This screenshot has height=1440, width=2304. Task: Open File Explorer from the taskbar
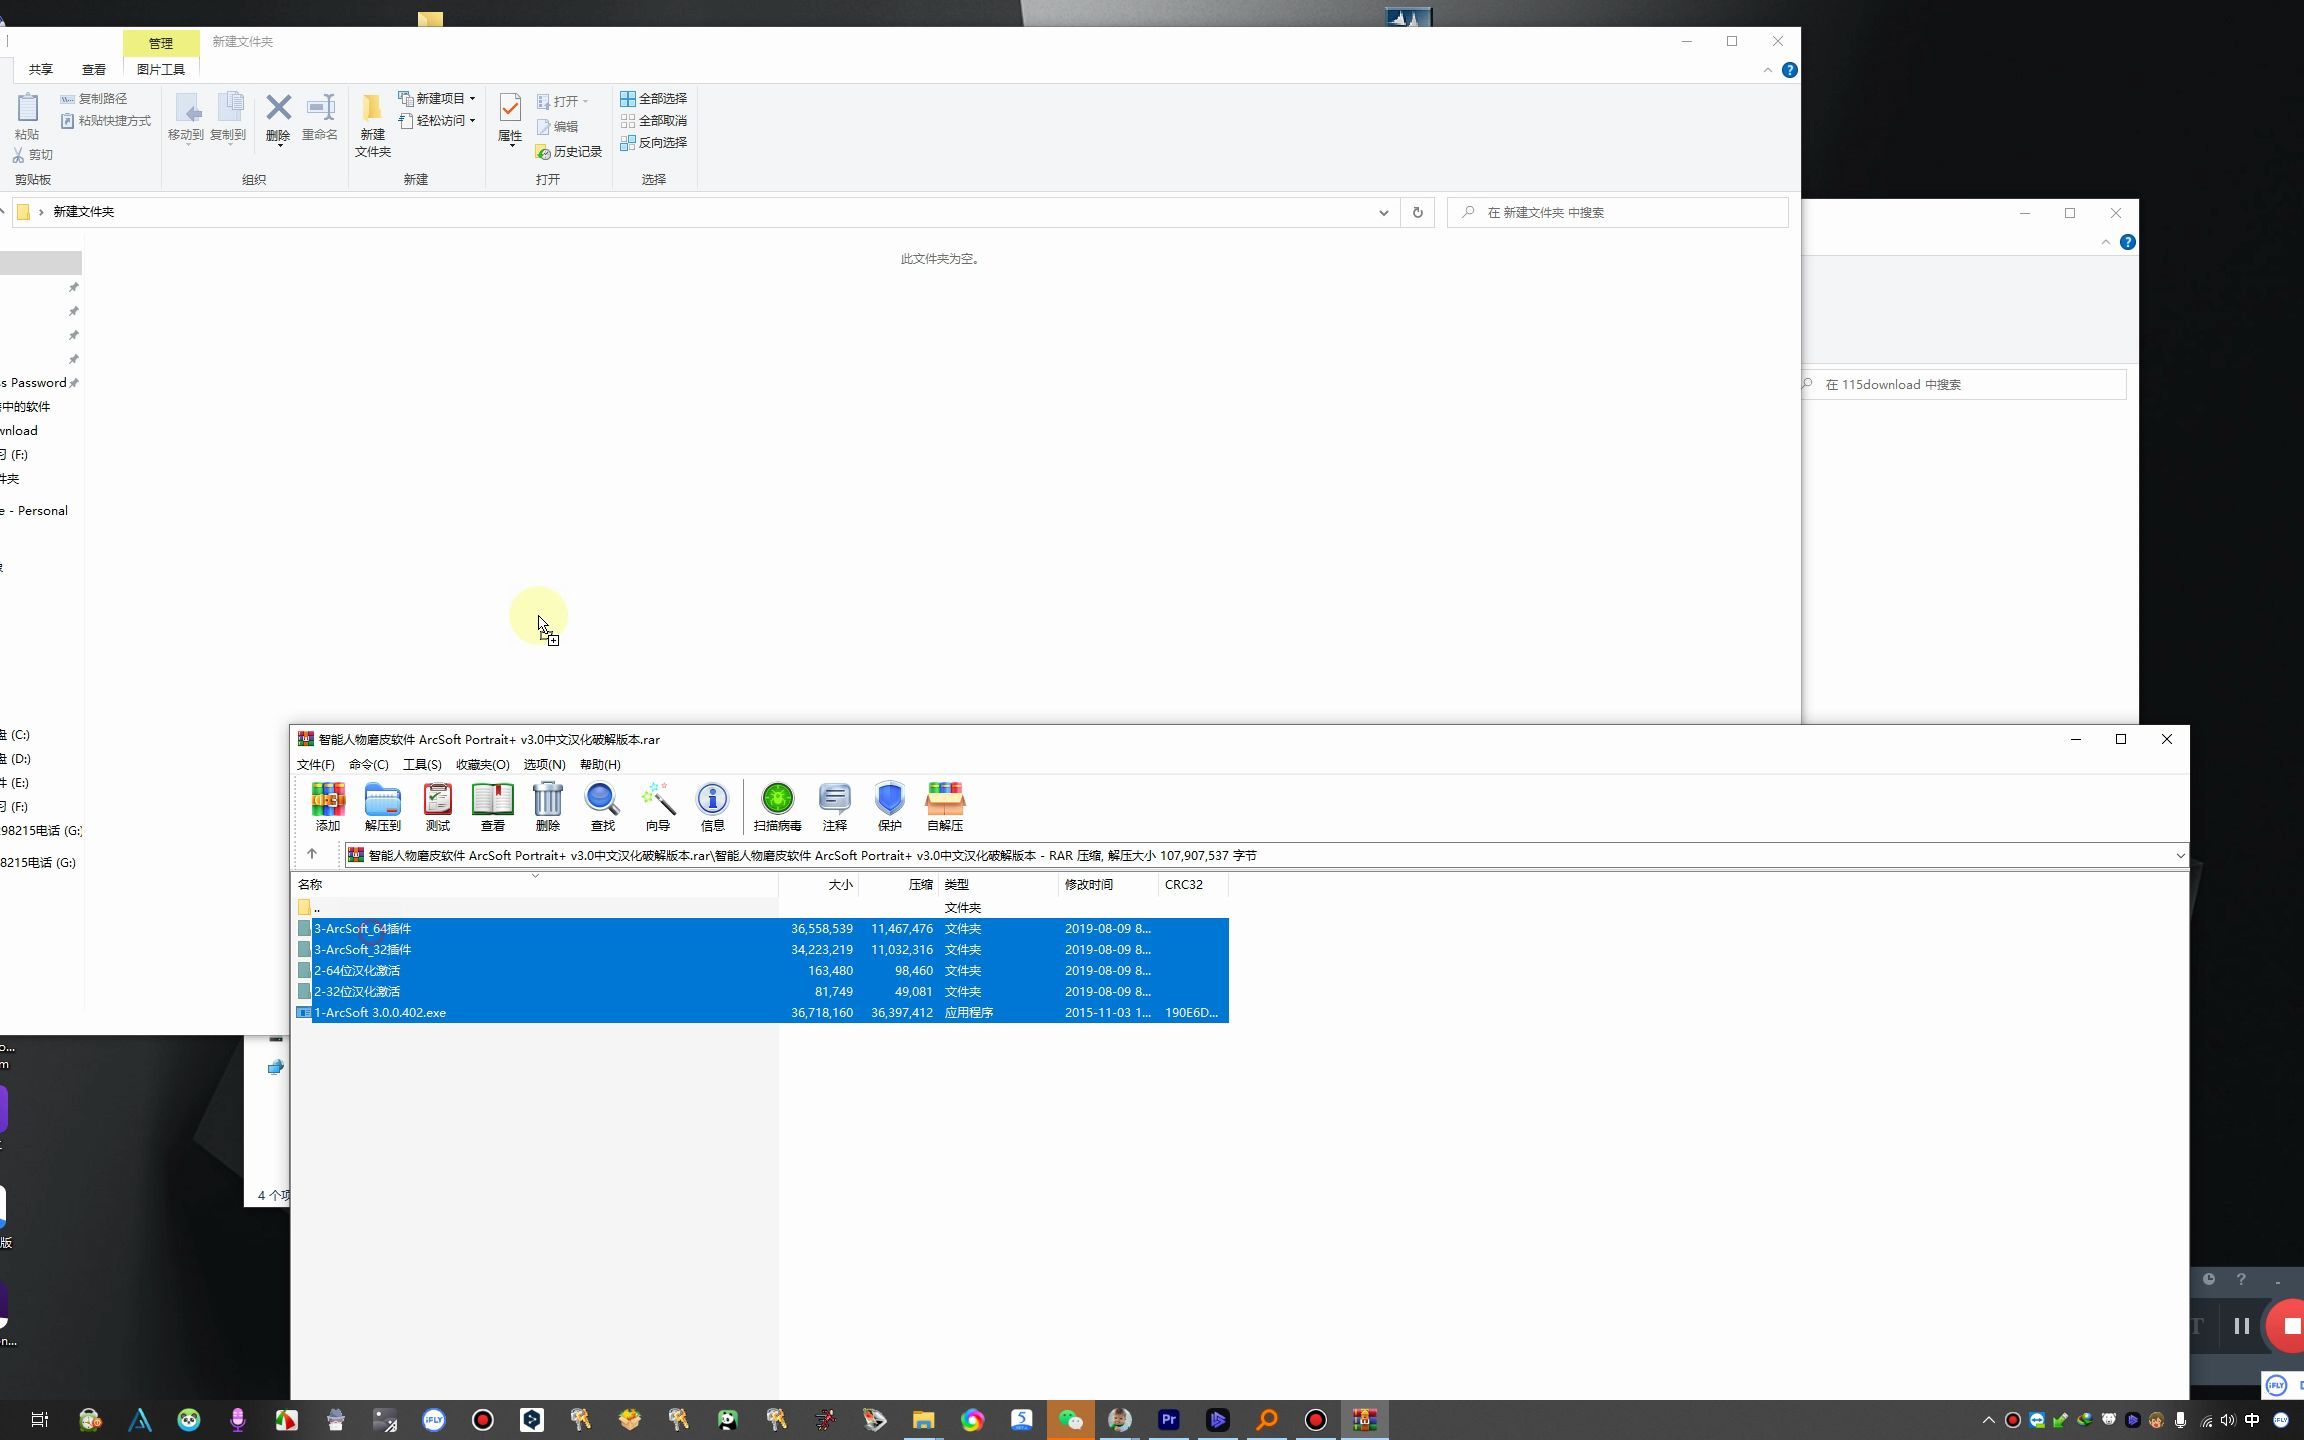922,1420
